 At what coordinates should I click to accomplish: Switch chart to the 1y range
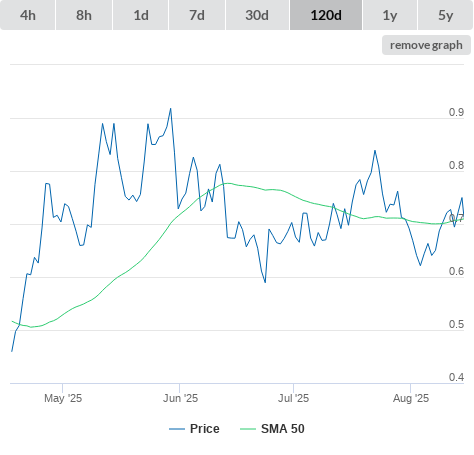(x=390, y=15)
